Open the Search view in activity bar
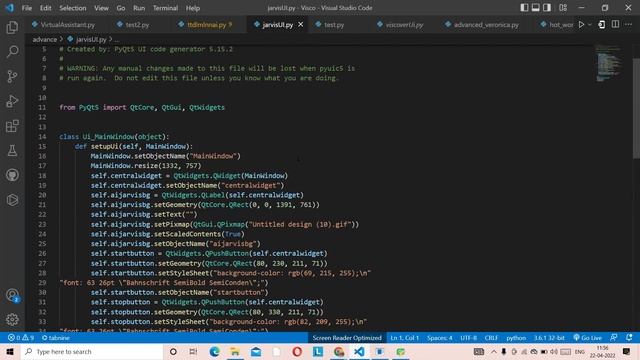 pos(12,52)
